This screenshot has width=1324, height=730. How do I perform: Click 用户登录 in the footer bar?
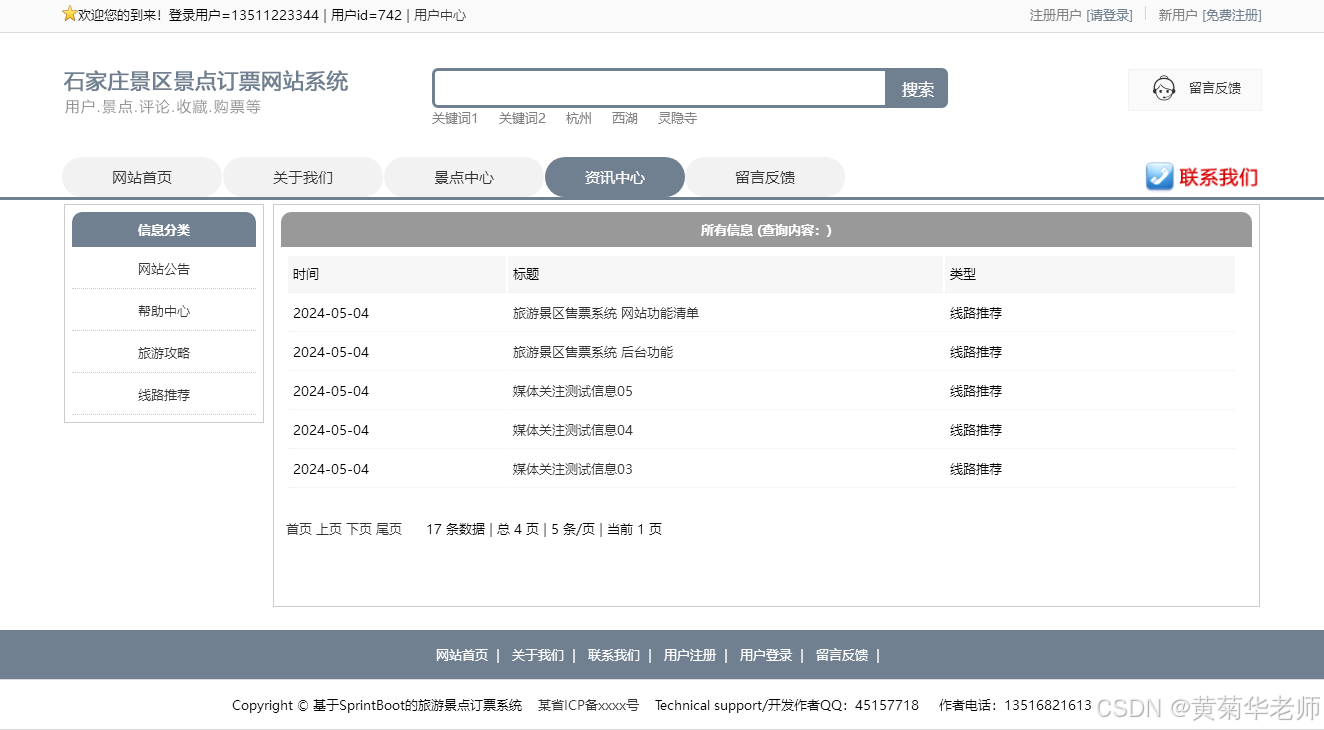(x=766, y=655)
